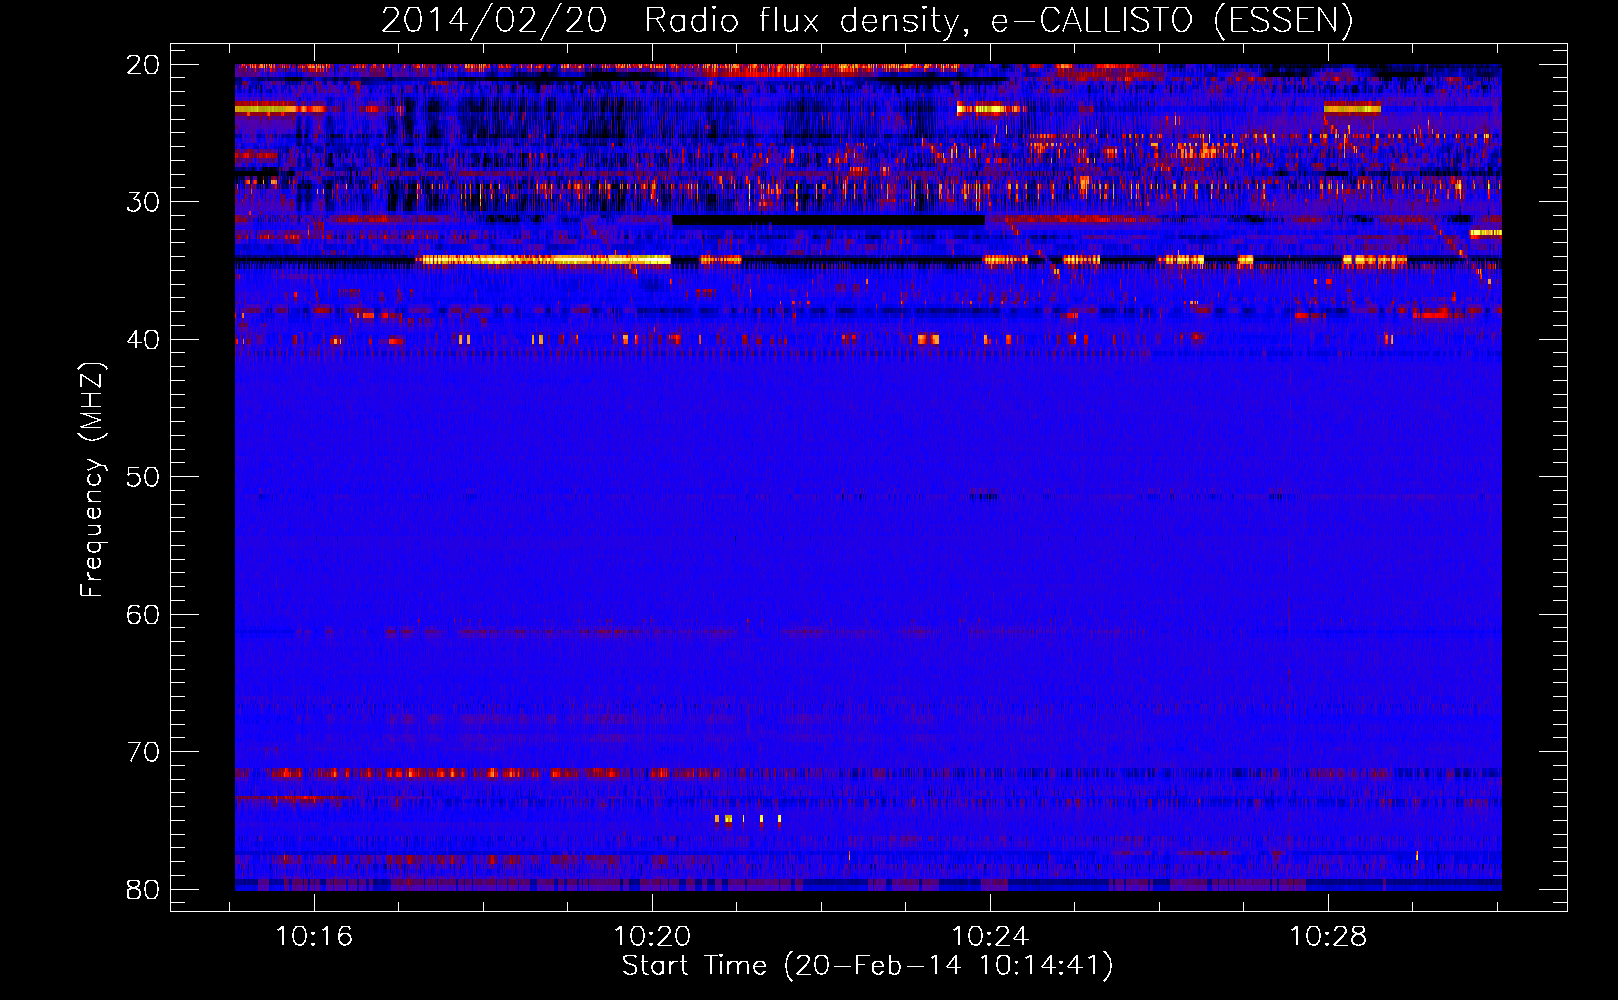Click the '50' frequency tick label
The image size is (1618, 1000).
click(143, 477)
